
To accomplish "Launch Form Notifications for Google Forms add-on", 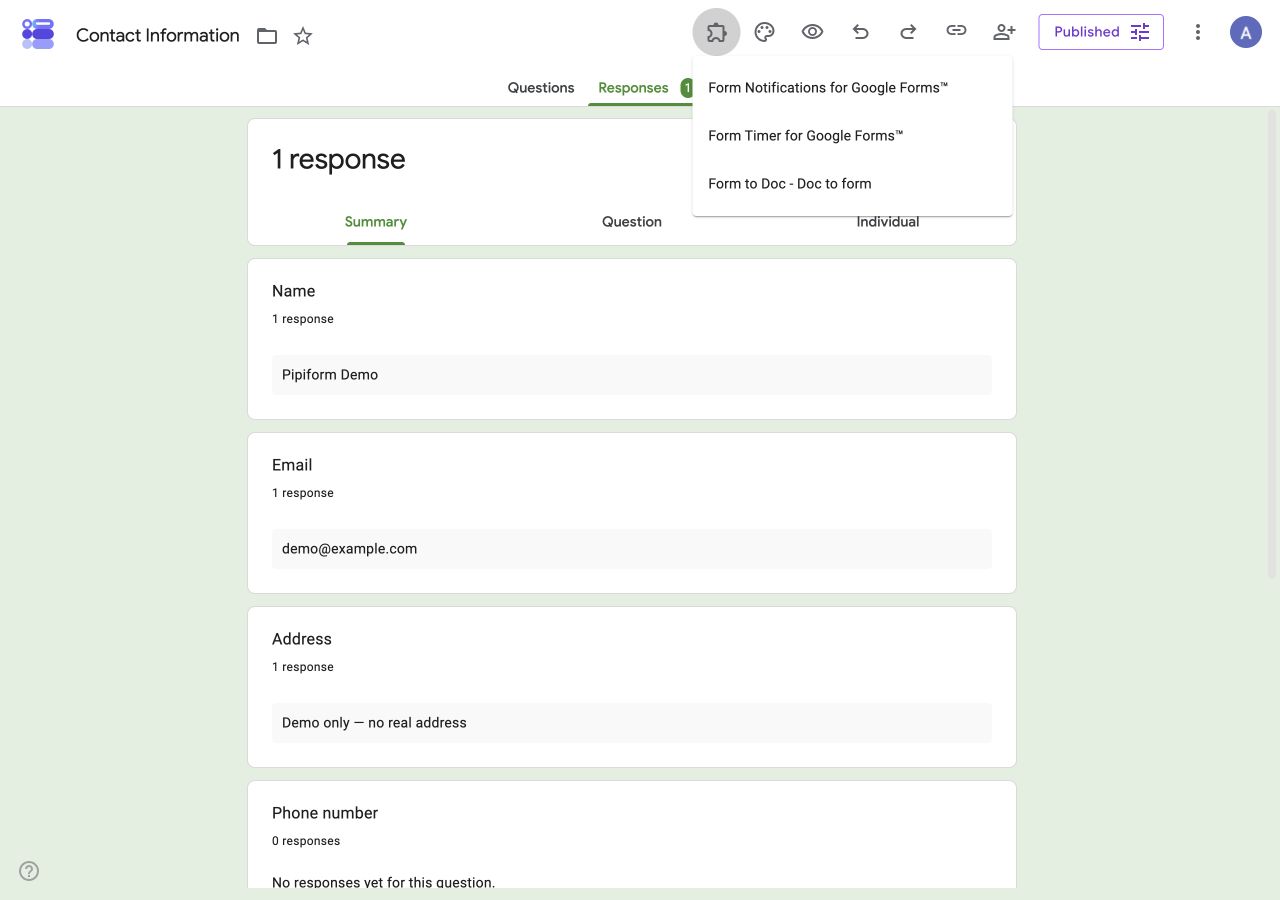I will pos(852,88).
